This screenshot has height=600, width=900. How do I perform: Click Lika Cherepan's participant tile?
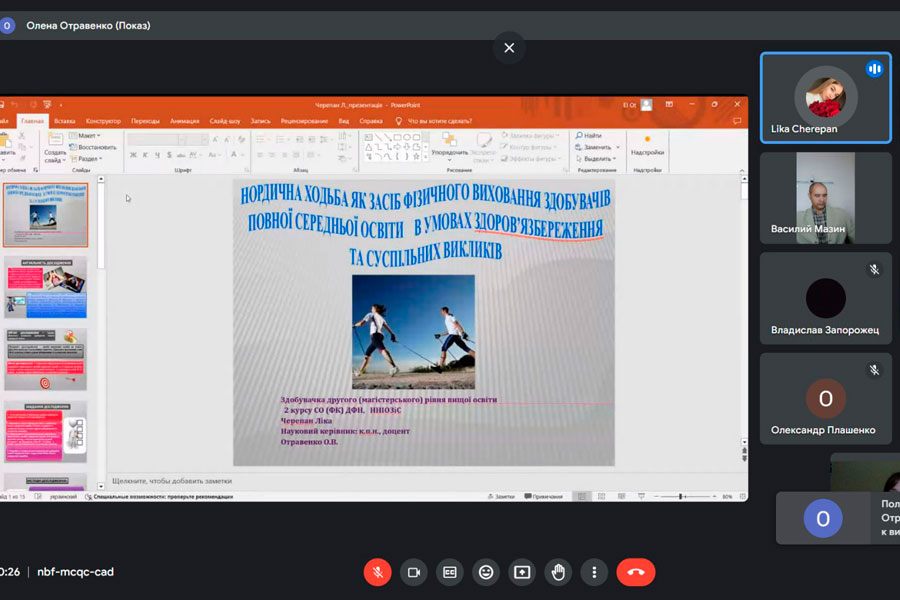825,98
